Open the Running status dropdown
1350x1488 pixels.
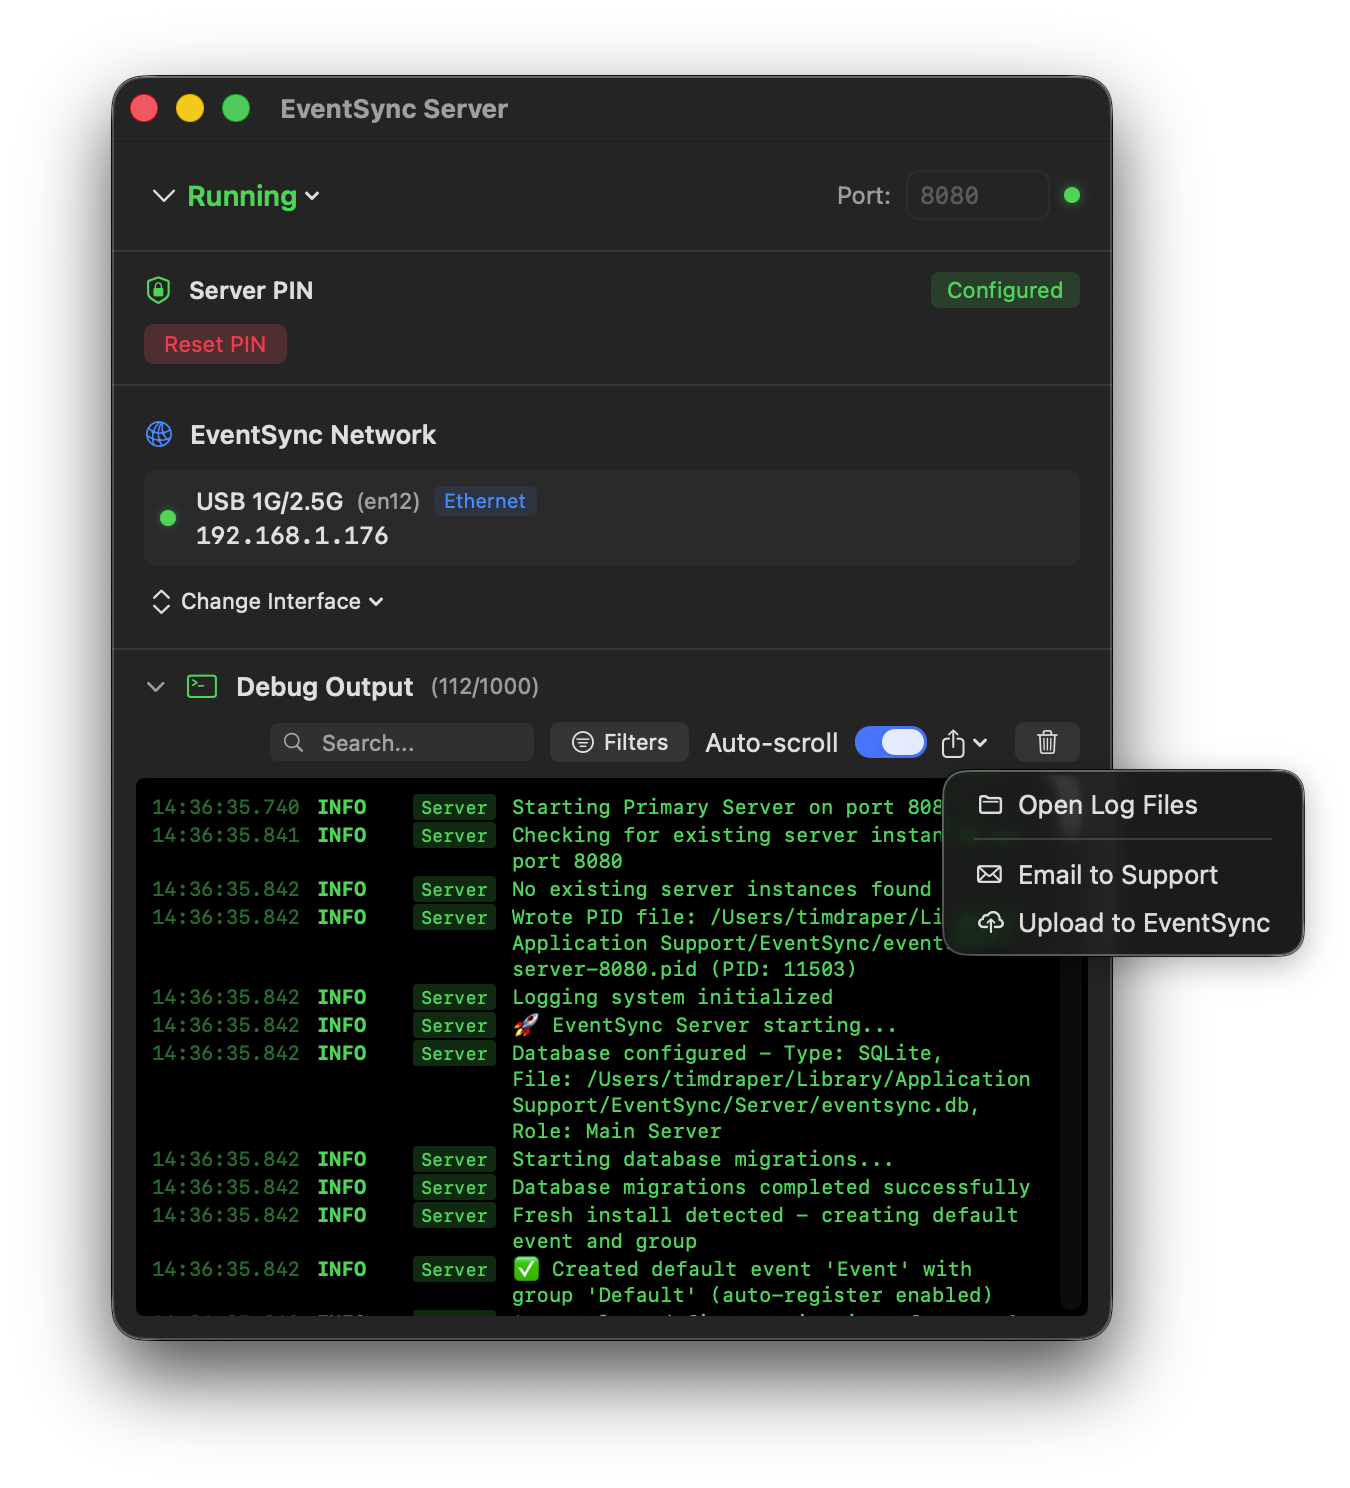pyautogui.click(x=253, y=196)
